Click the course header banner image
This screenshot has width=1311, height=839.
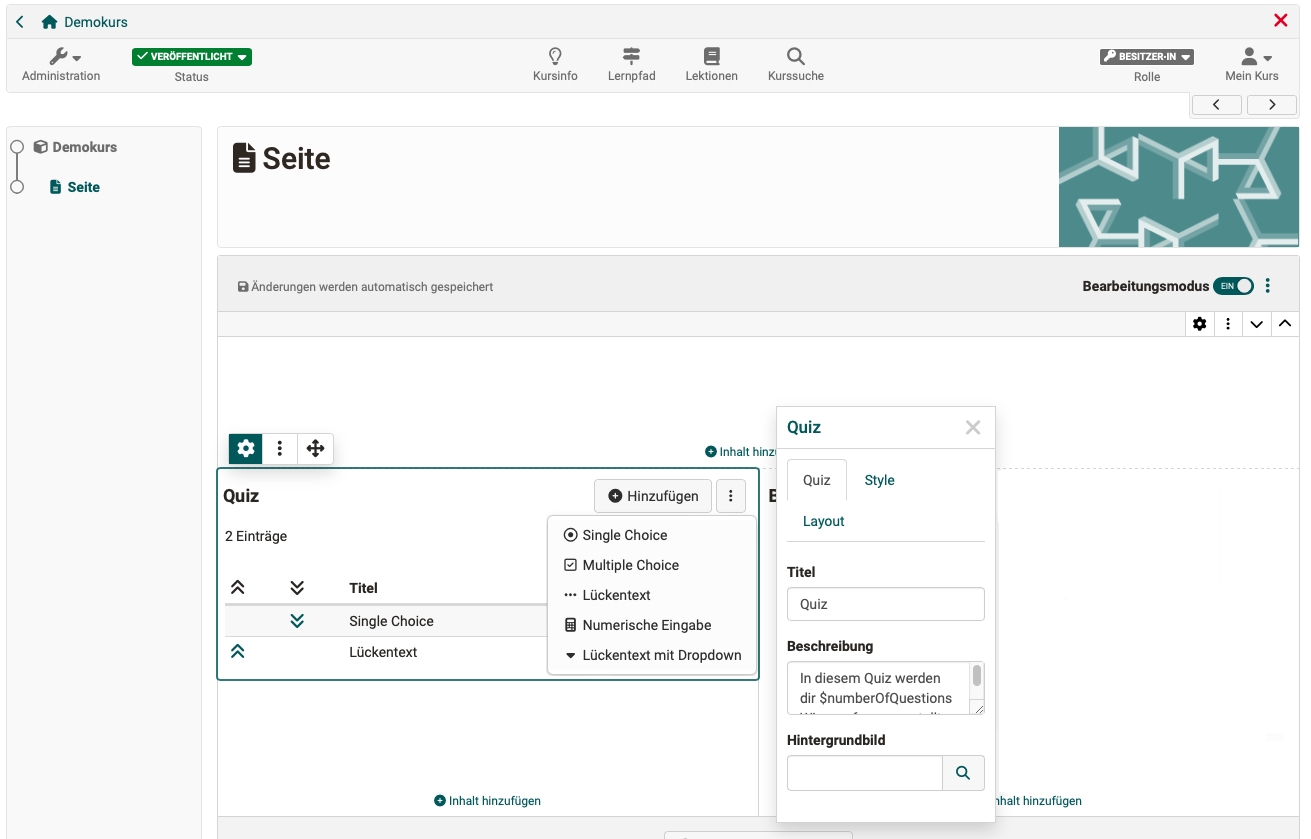(x=1179, y=187)
